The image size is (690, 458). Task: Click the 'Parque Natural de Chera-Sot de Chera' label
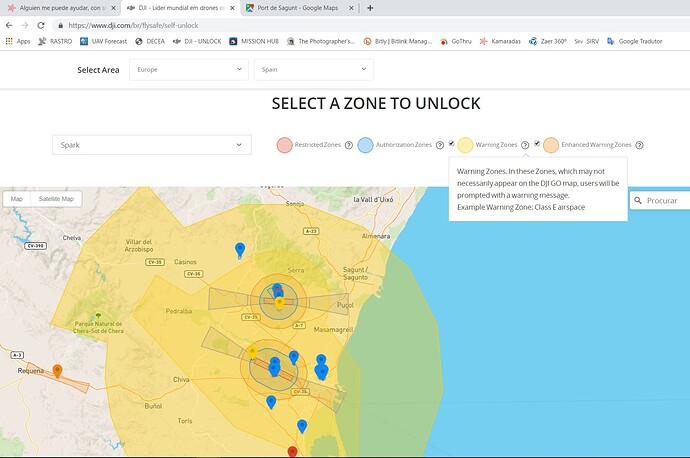(x=99, y=327)
